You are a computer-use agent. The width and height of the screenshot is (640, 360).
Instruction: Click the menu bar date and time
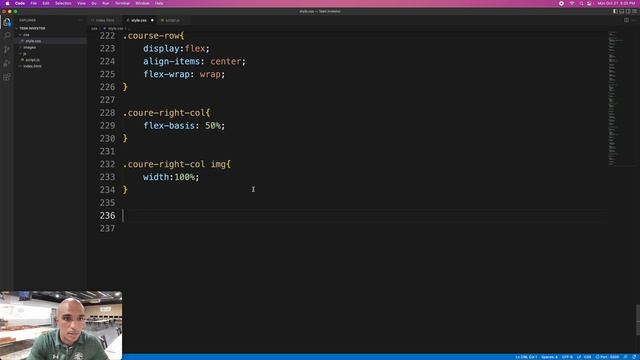point(616,3)
